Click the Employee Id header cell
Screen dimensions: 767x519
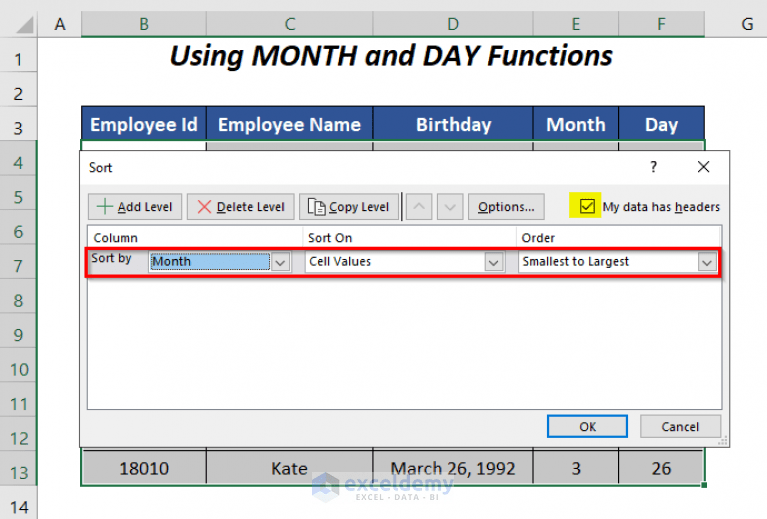tap(144, 124)
